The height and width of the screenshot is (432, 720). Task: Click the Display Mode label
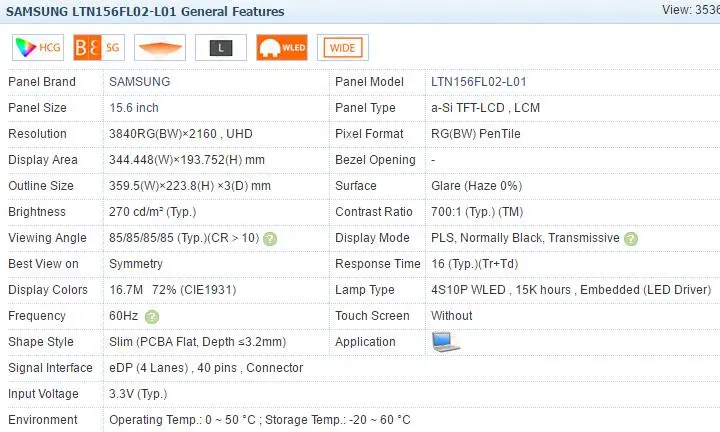tap(372, 238)
